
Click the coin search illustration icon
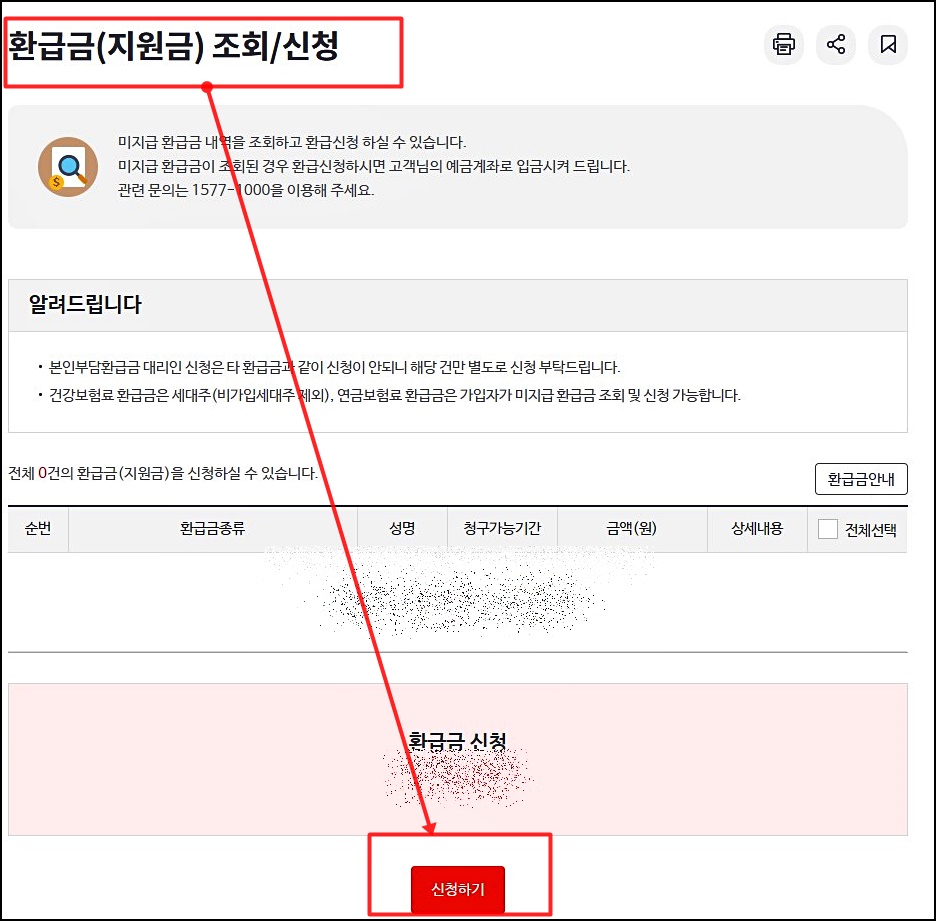pos(67,167)
